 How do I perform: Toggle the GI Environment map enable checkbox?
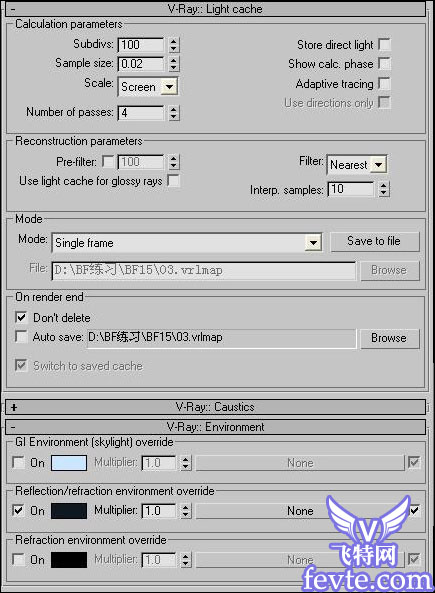(414, 462)
